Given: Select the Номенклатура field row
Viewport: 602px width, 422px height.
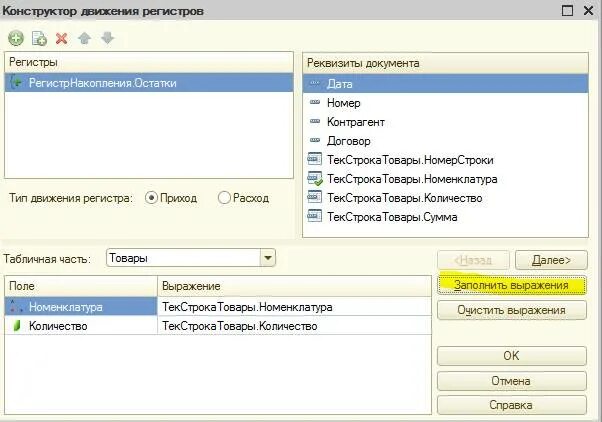Looking at the screenshot, I should coord(81,306).
